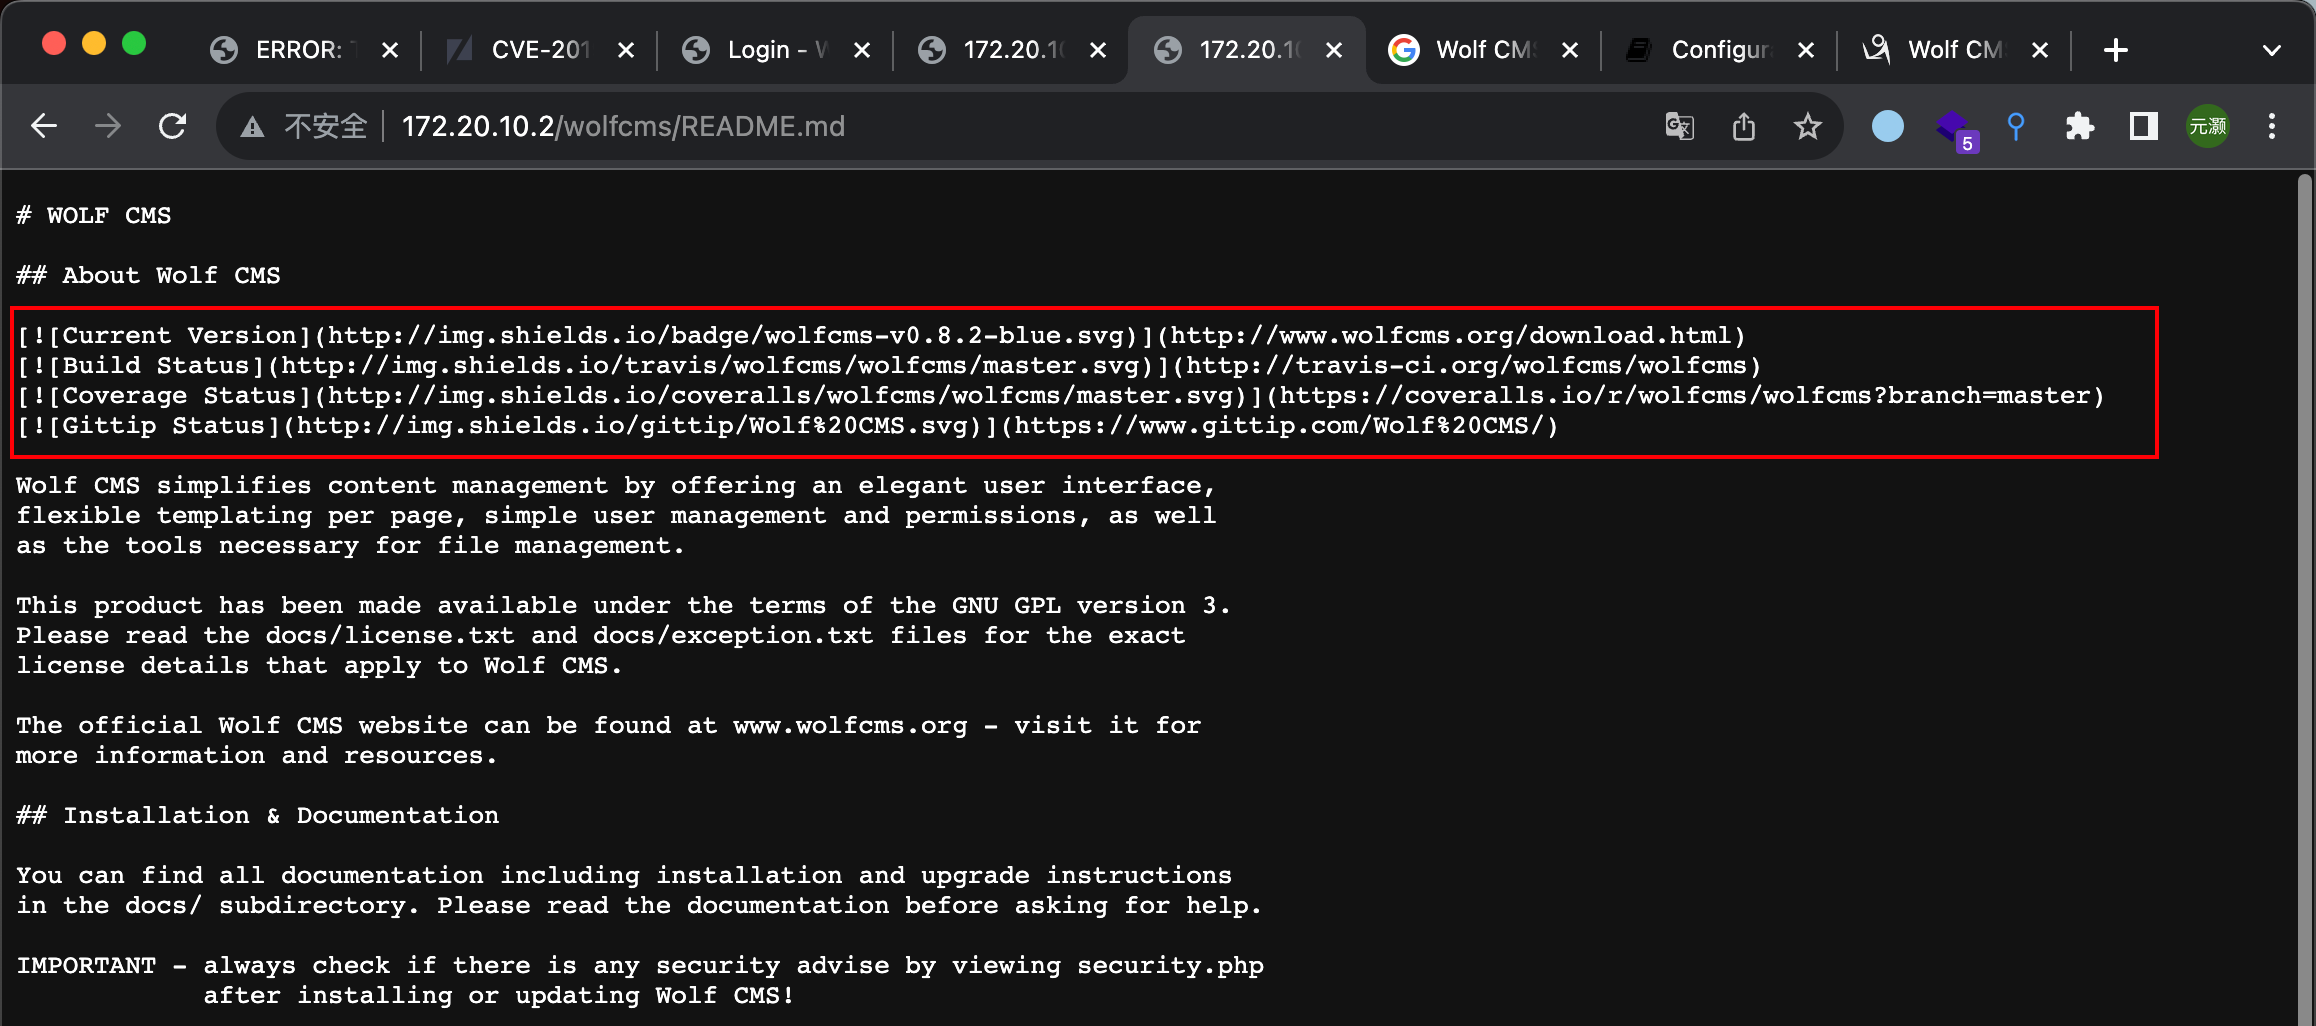Close the active 172.20.10 tab
This screenshot has height=1026, width=2316.
[1334, 50]
